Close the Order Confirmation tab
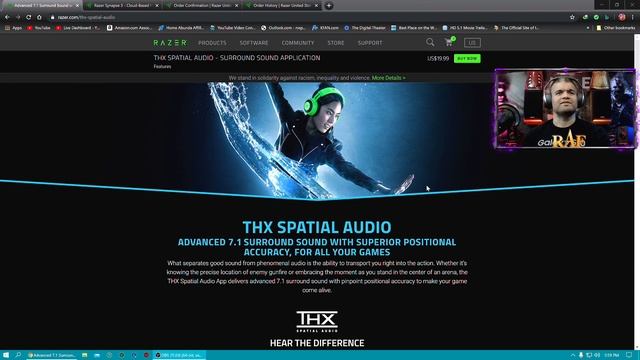Viewport: 640px width, 360px height. pyautogui.click(x=236, y=6)
